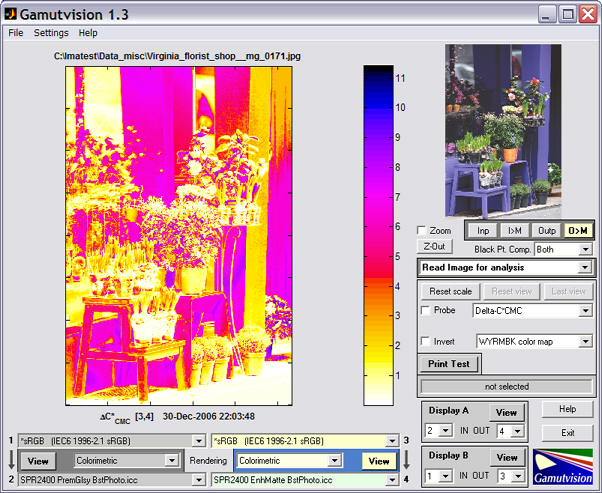Open the Help menu

point(88,33)
